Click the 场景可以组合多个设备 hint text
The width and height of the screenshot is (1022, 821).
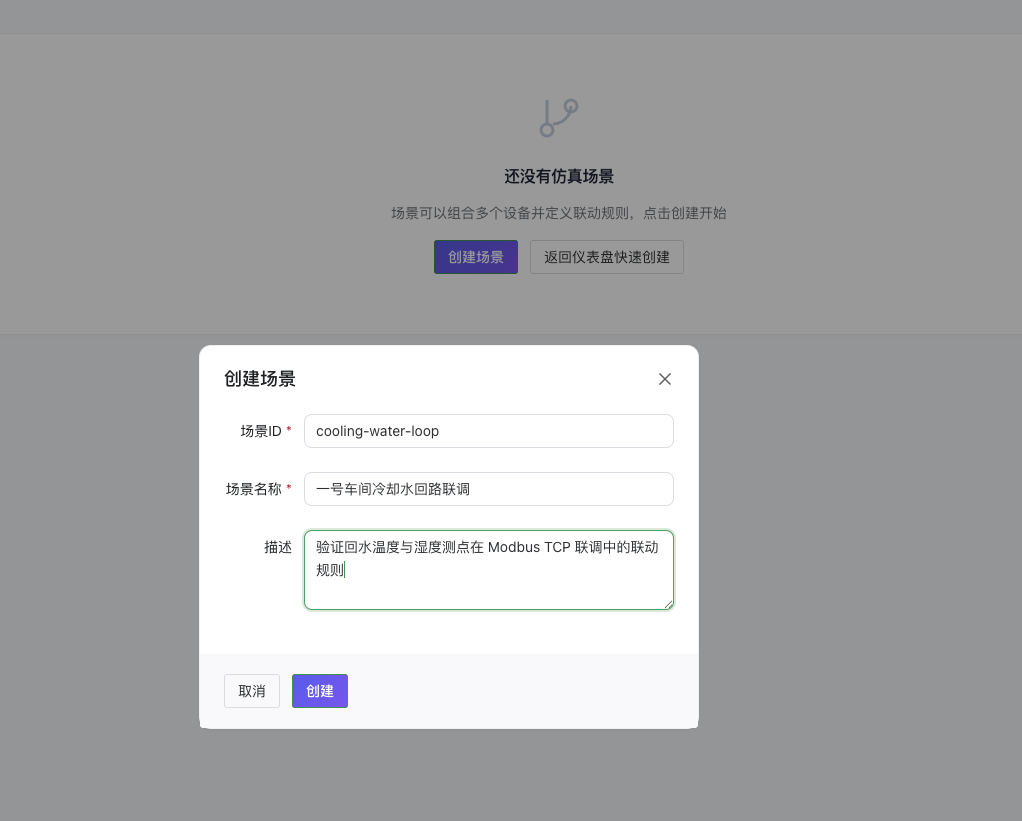coord(559,213)
